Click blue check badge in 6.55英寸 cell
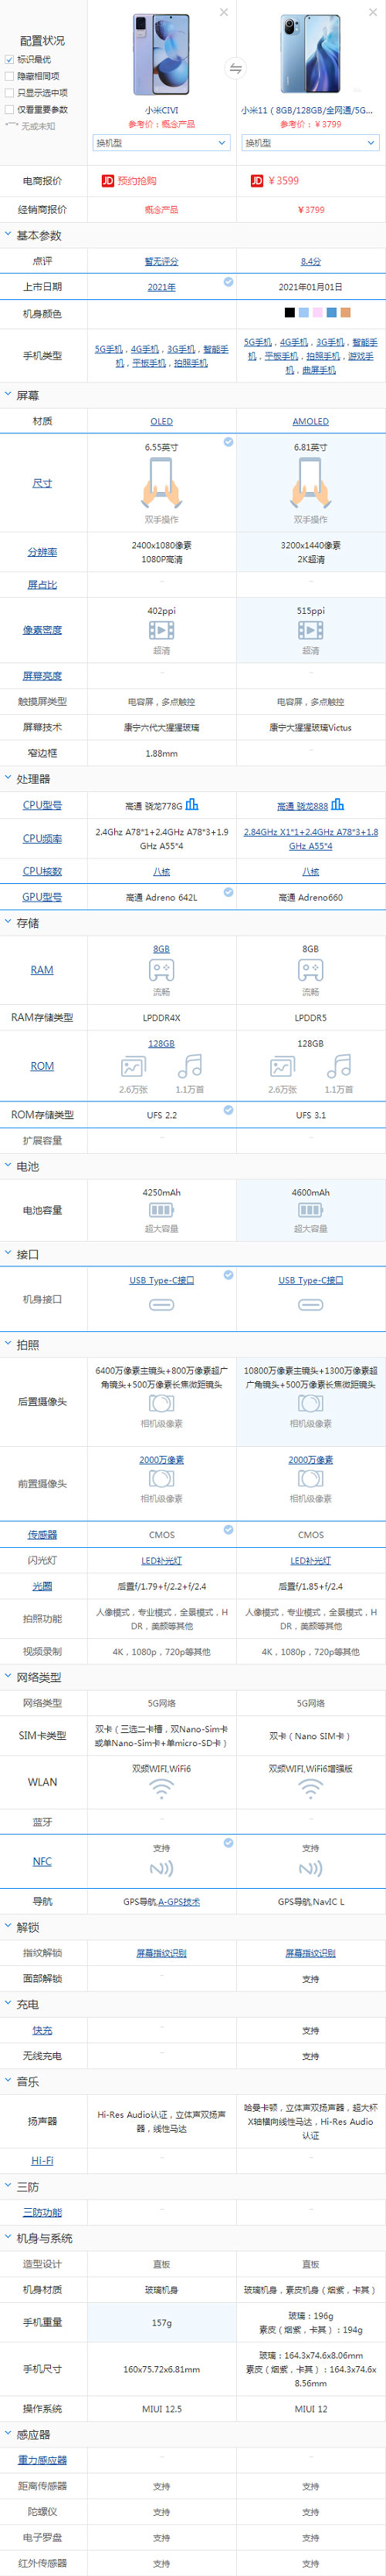This screenshot has height=2576, width=386. pyautogui.click(x=228, y=441)
